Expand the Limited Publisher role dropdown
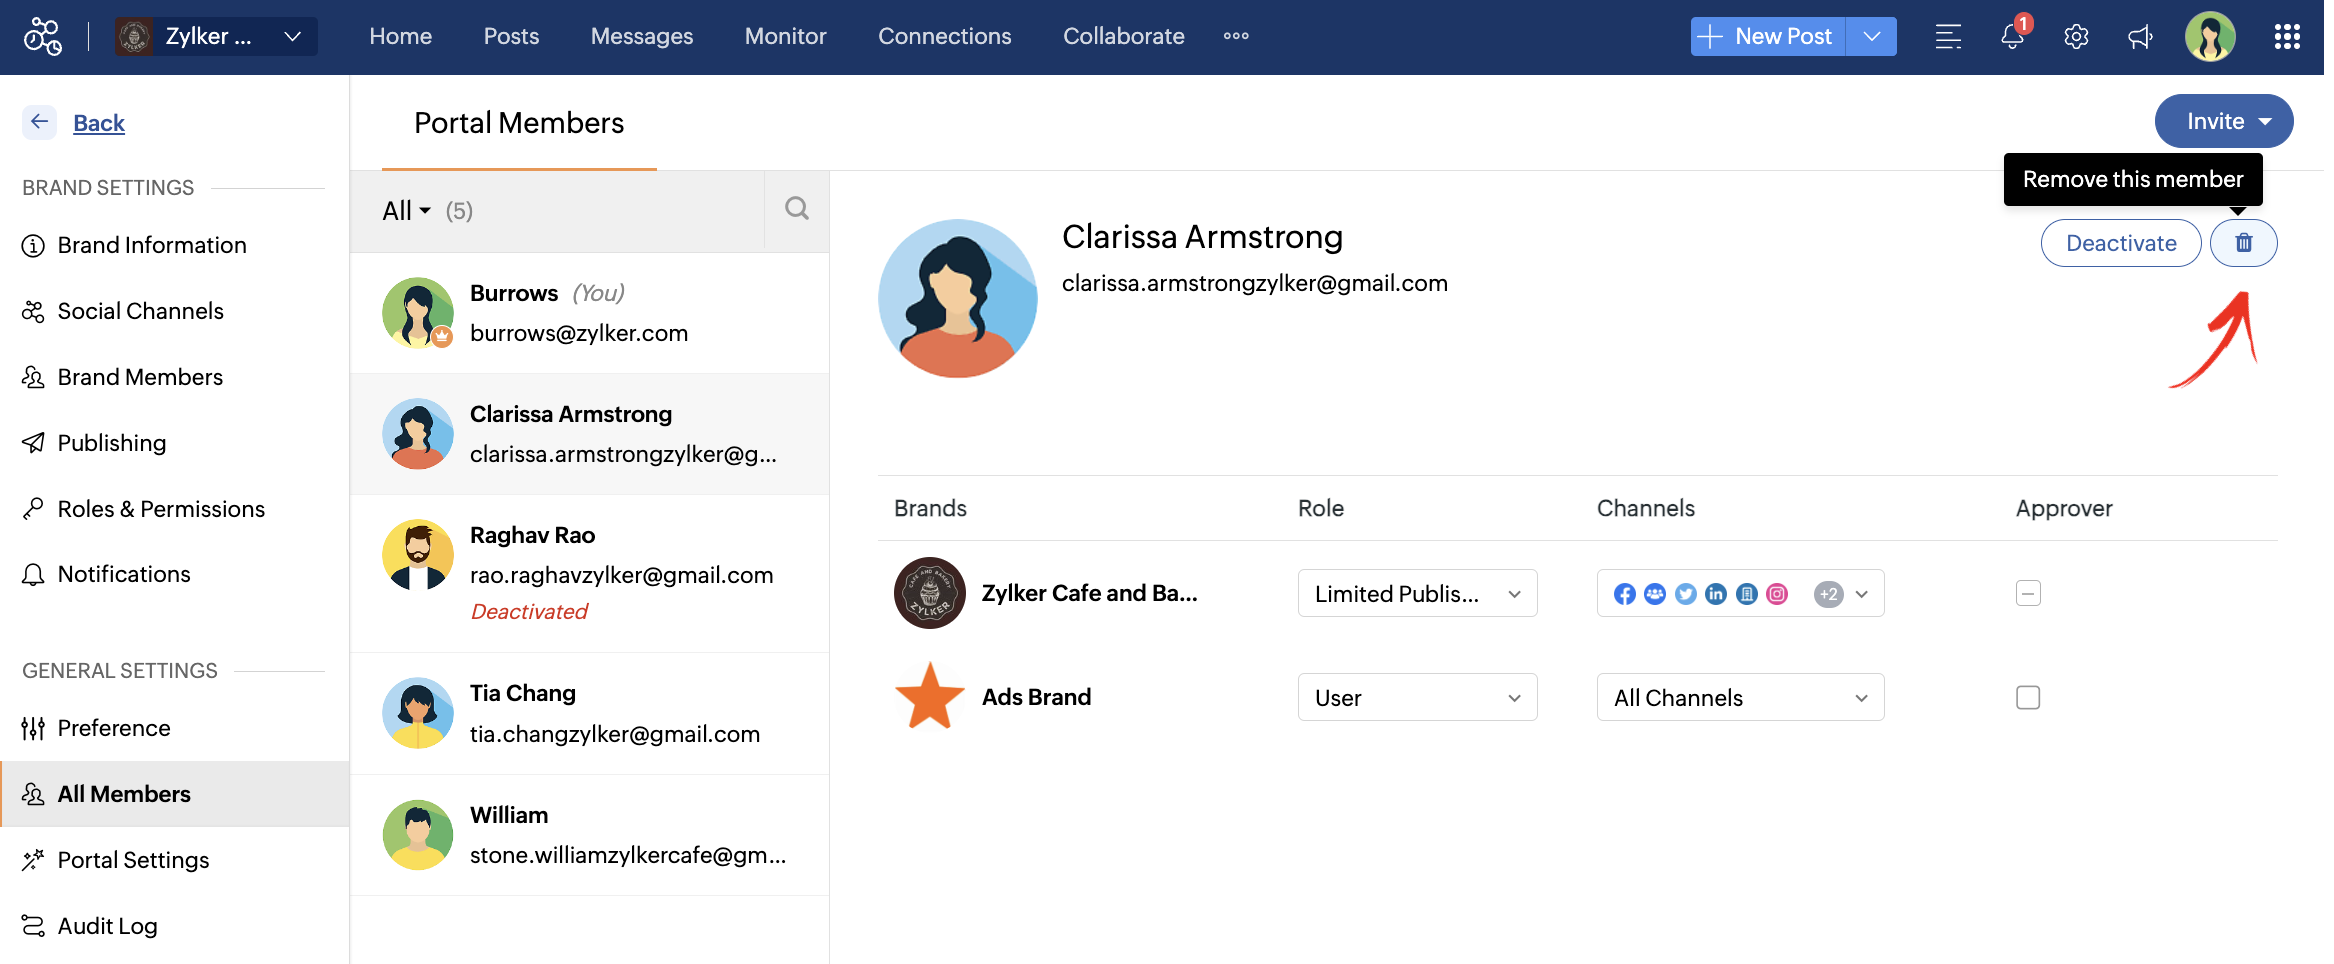Viewport: 2334px width, 964px height. [1417, 593]
